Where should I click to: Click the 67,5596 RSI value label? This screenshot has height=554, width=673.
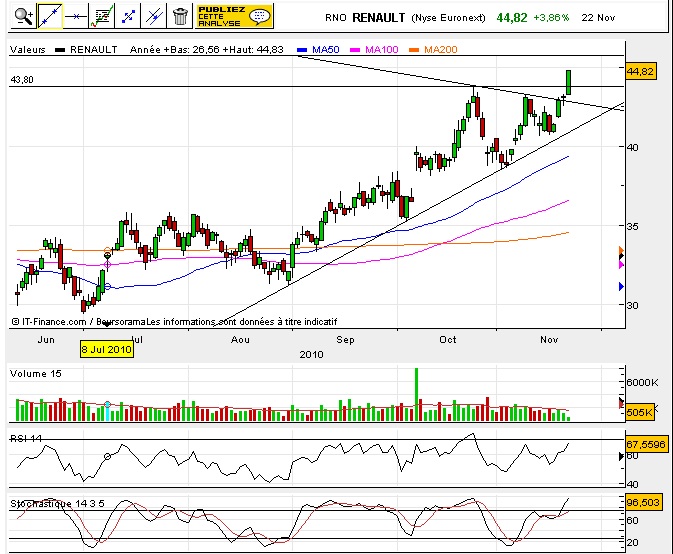click(646, 444)
